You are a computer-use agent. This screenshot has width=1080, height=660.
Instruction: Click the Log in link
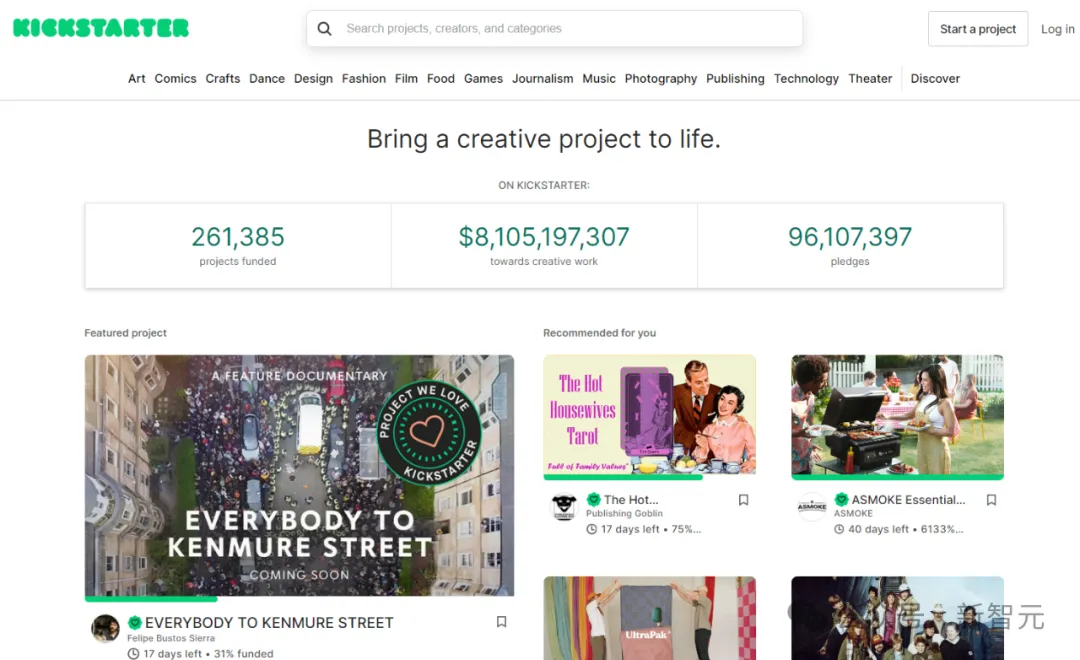[1057, 29]
